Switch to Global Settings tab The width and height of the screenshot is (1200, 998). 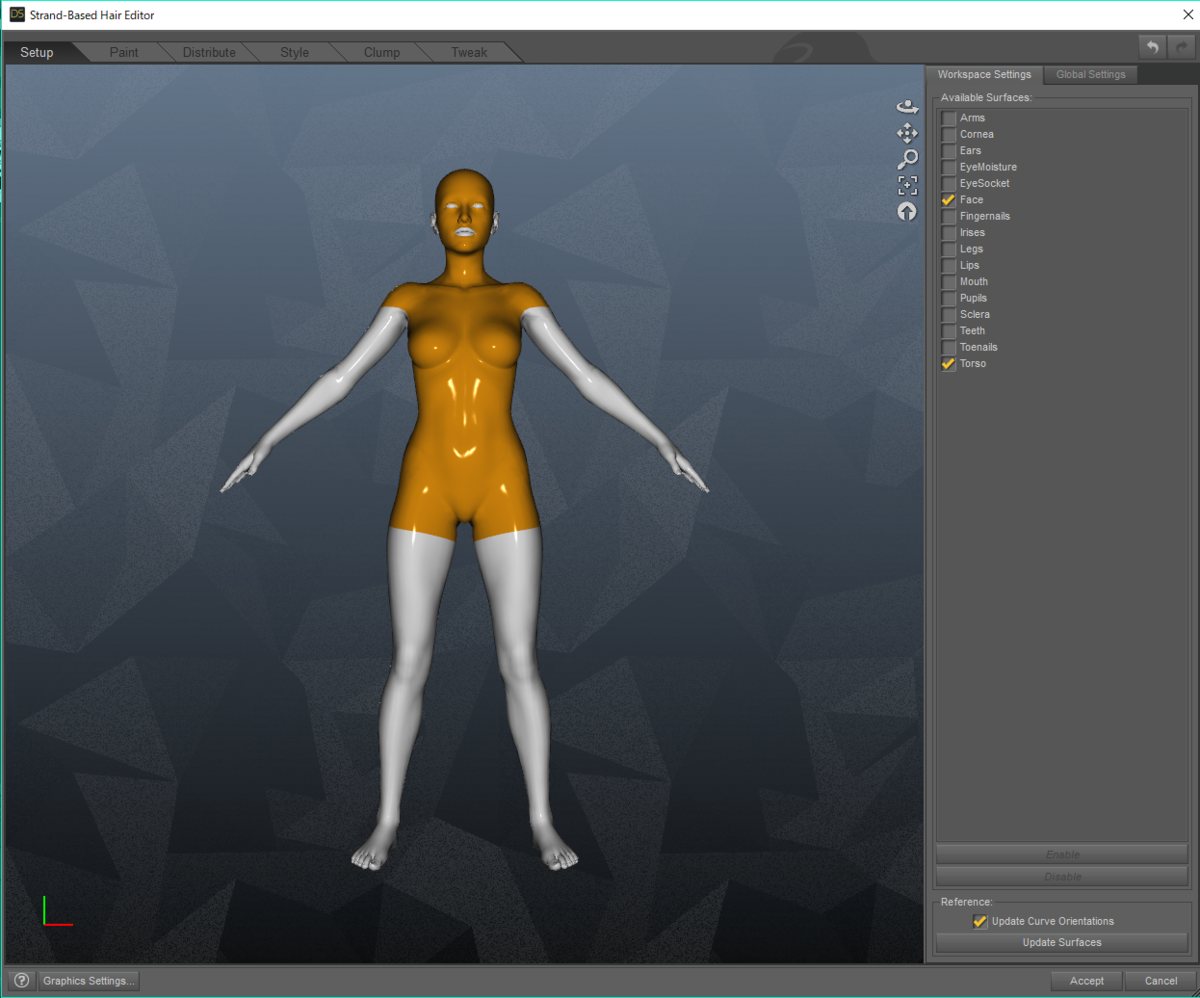(1090, 75)
